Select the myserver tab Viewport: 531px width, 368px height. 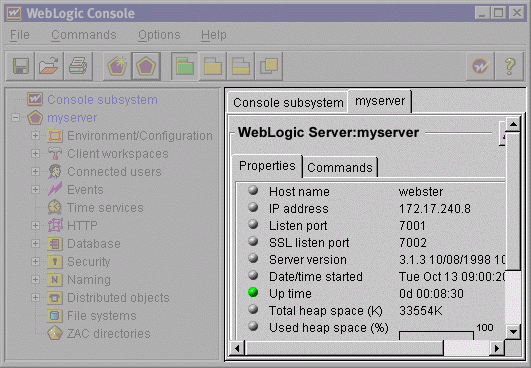(380, 101)
